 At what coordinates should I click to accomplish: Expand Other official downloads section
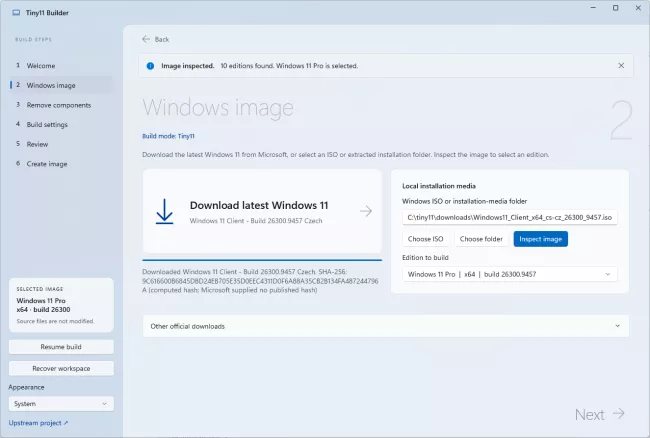coord(386,326)
